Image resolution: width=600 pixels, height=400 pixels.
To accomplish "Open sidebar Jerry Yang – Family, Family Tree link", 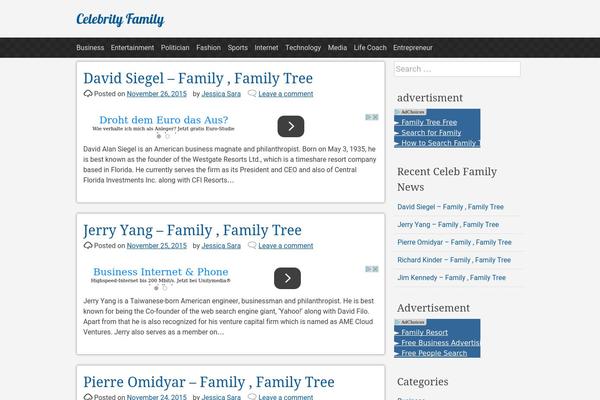I will [x=448, y=225].
